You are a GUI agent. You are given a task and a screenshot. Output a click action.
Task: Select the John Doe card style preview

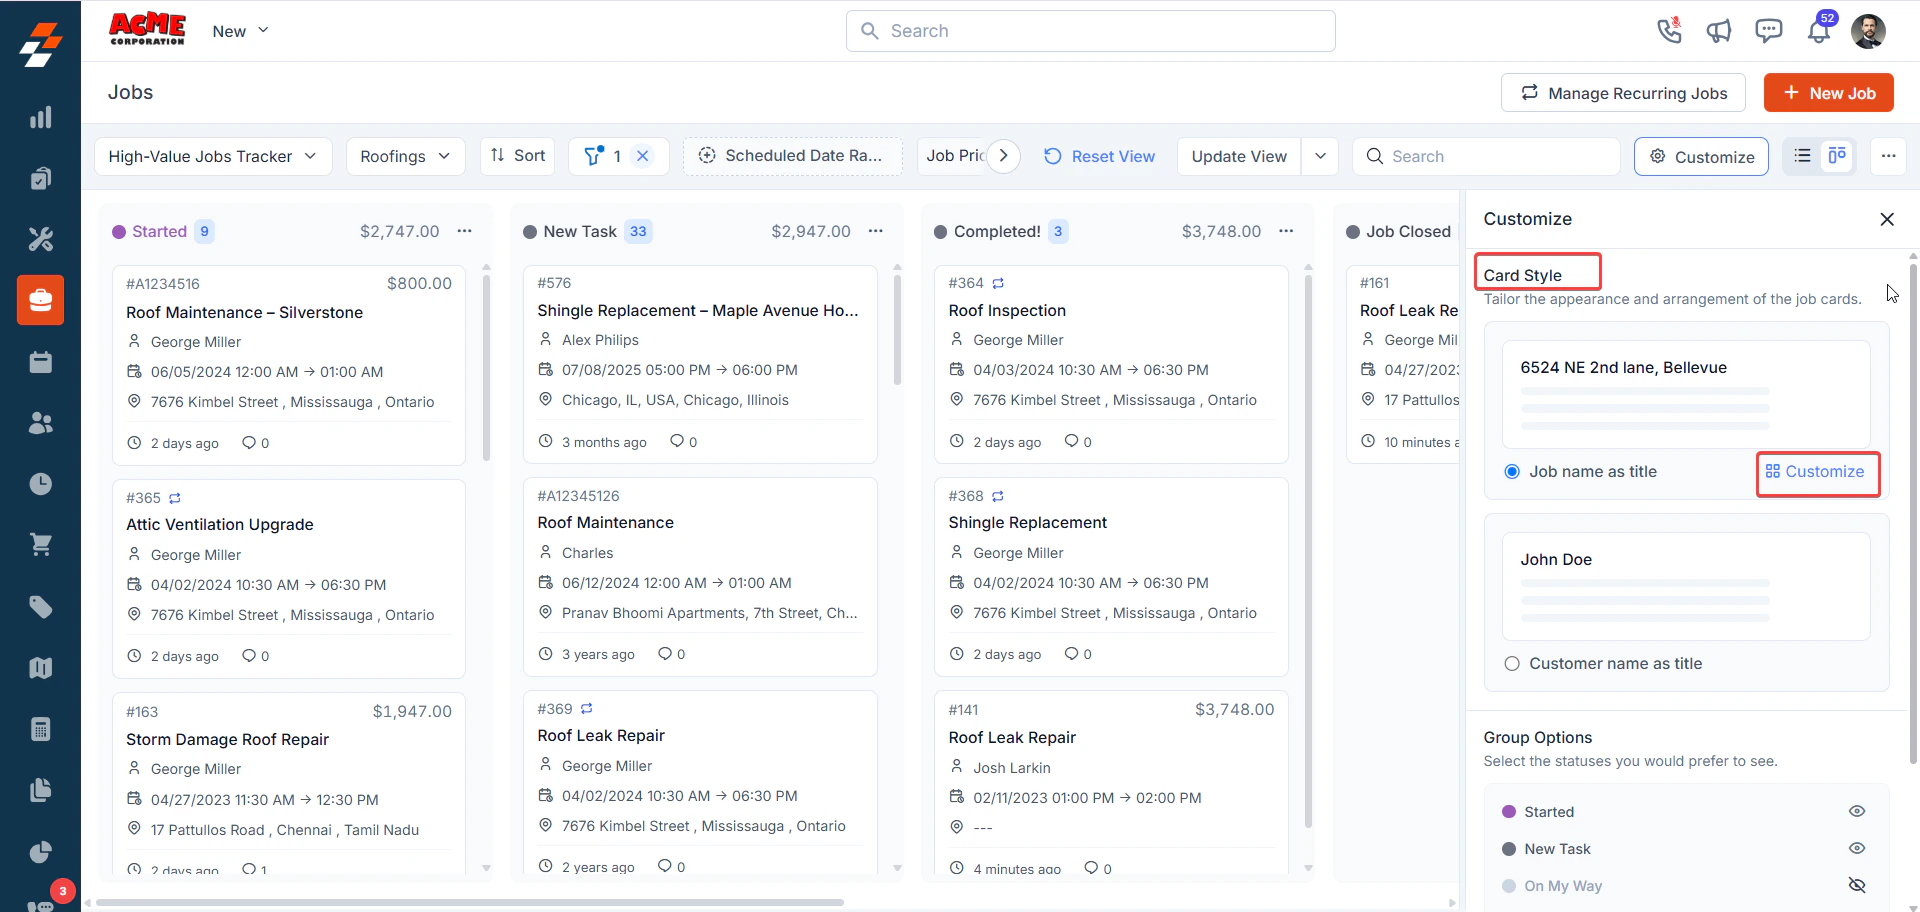(1686, 586)
